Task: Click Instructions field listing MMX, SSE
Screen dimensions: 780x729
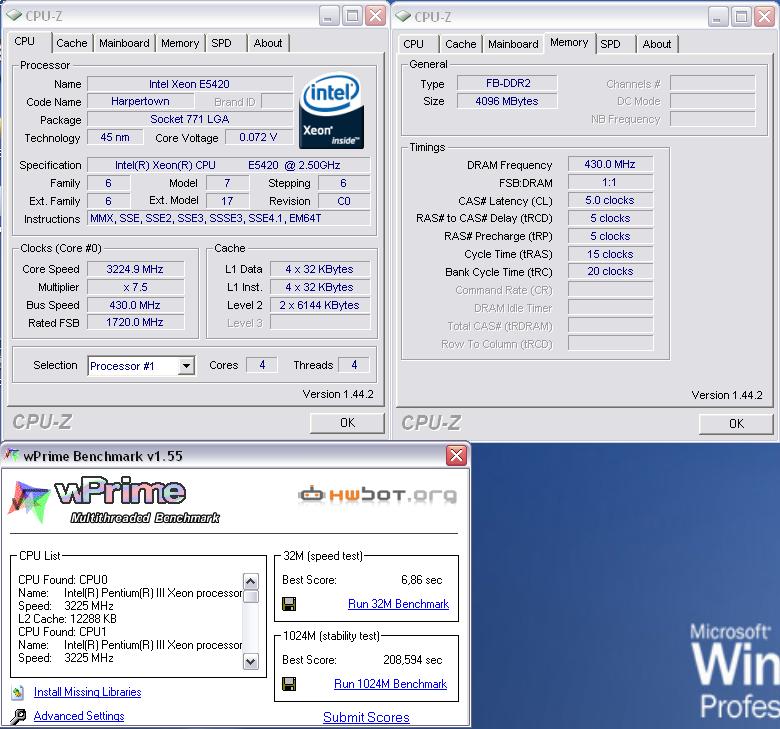Action: (229, 218)
